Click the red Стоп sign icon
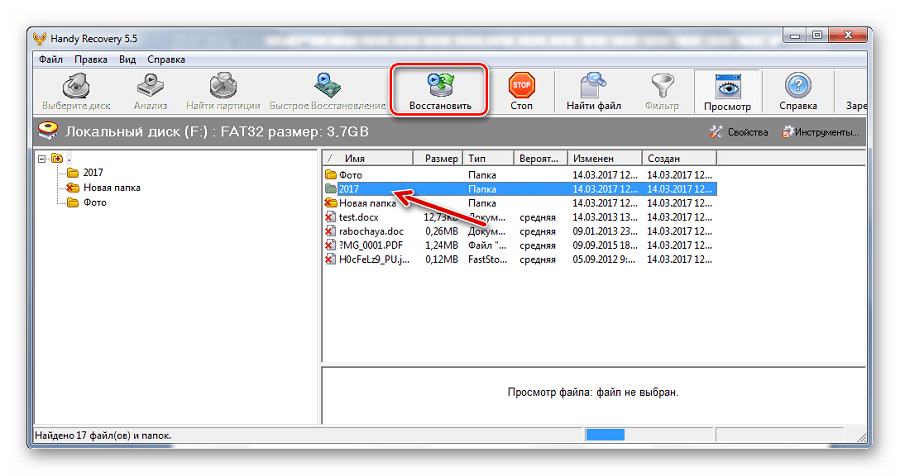This screenshot has width=900, height=476. click(521, 85)
